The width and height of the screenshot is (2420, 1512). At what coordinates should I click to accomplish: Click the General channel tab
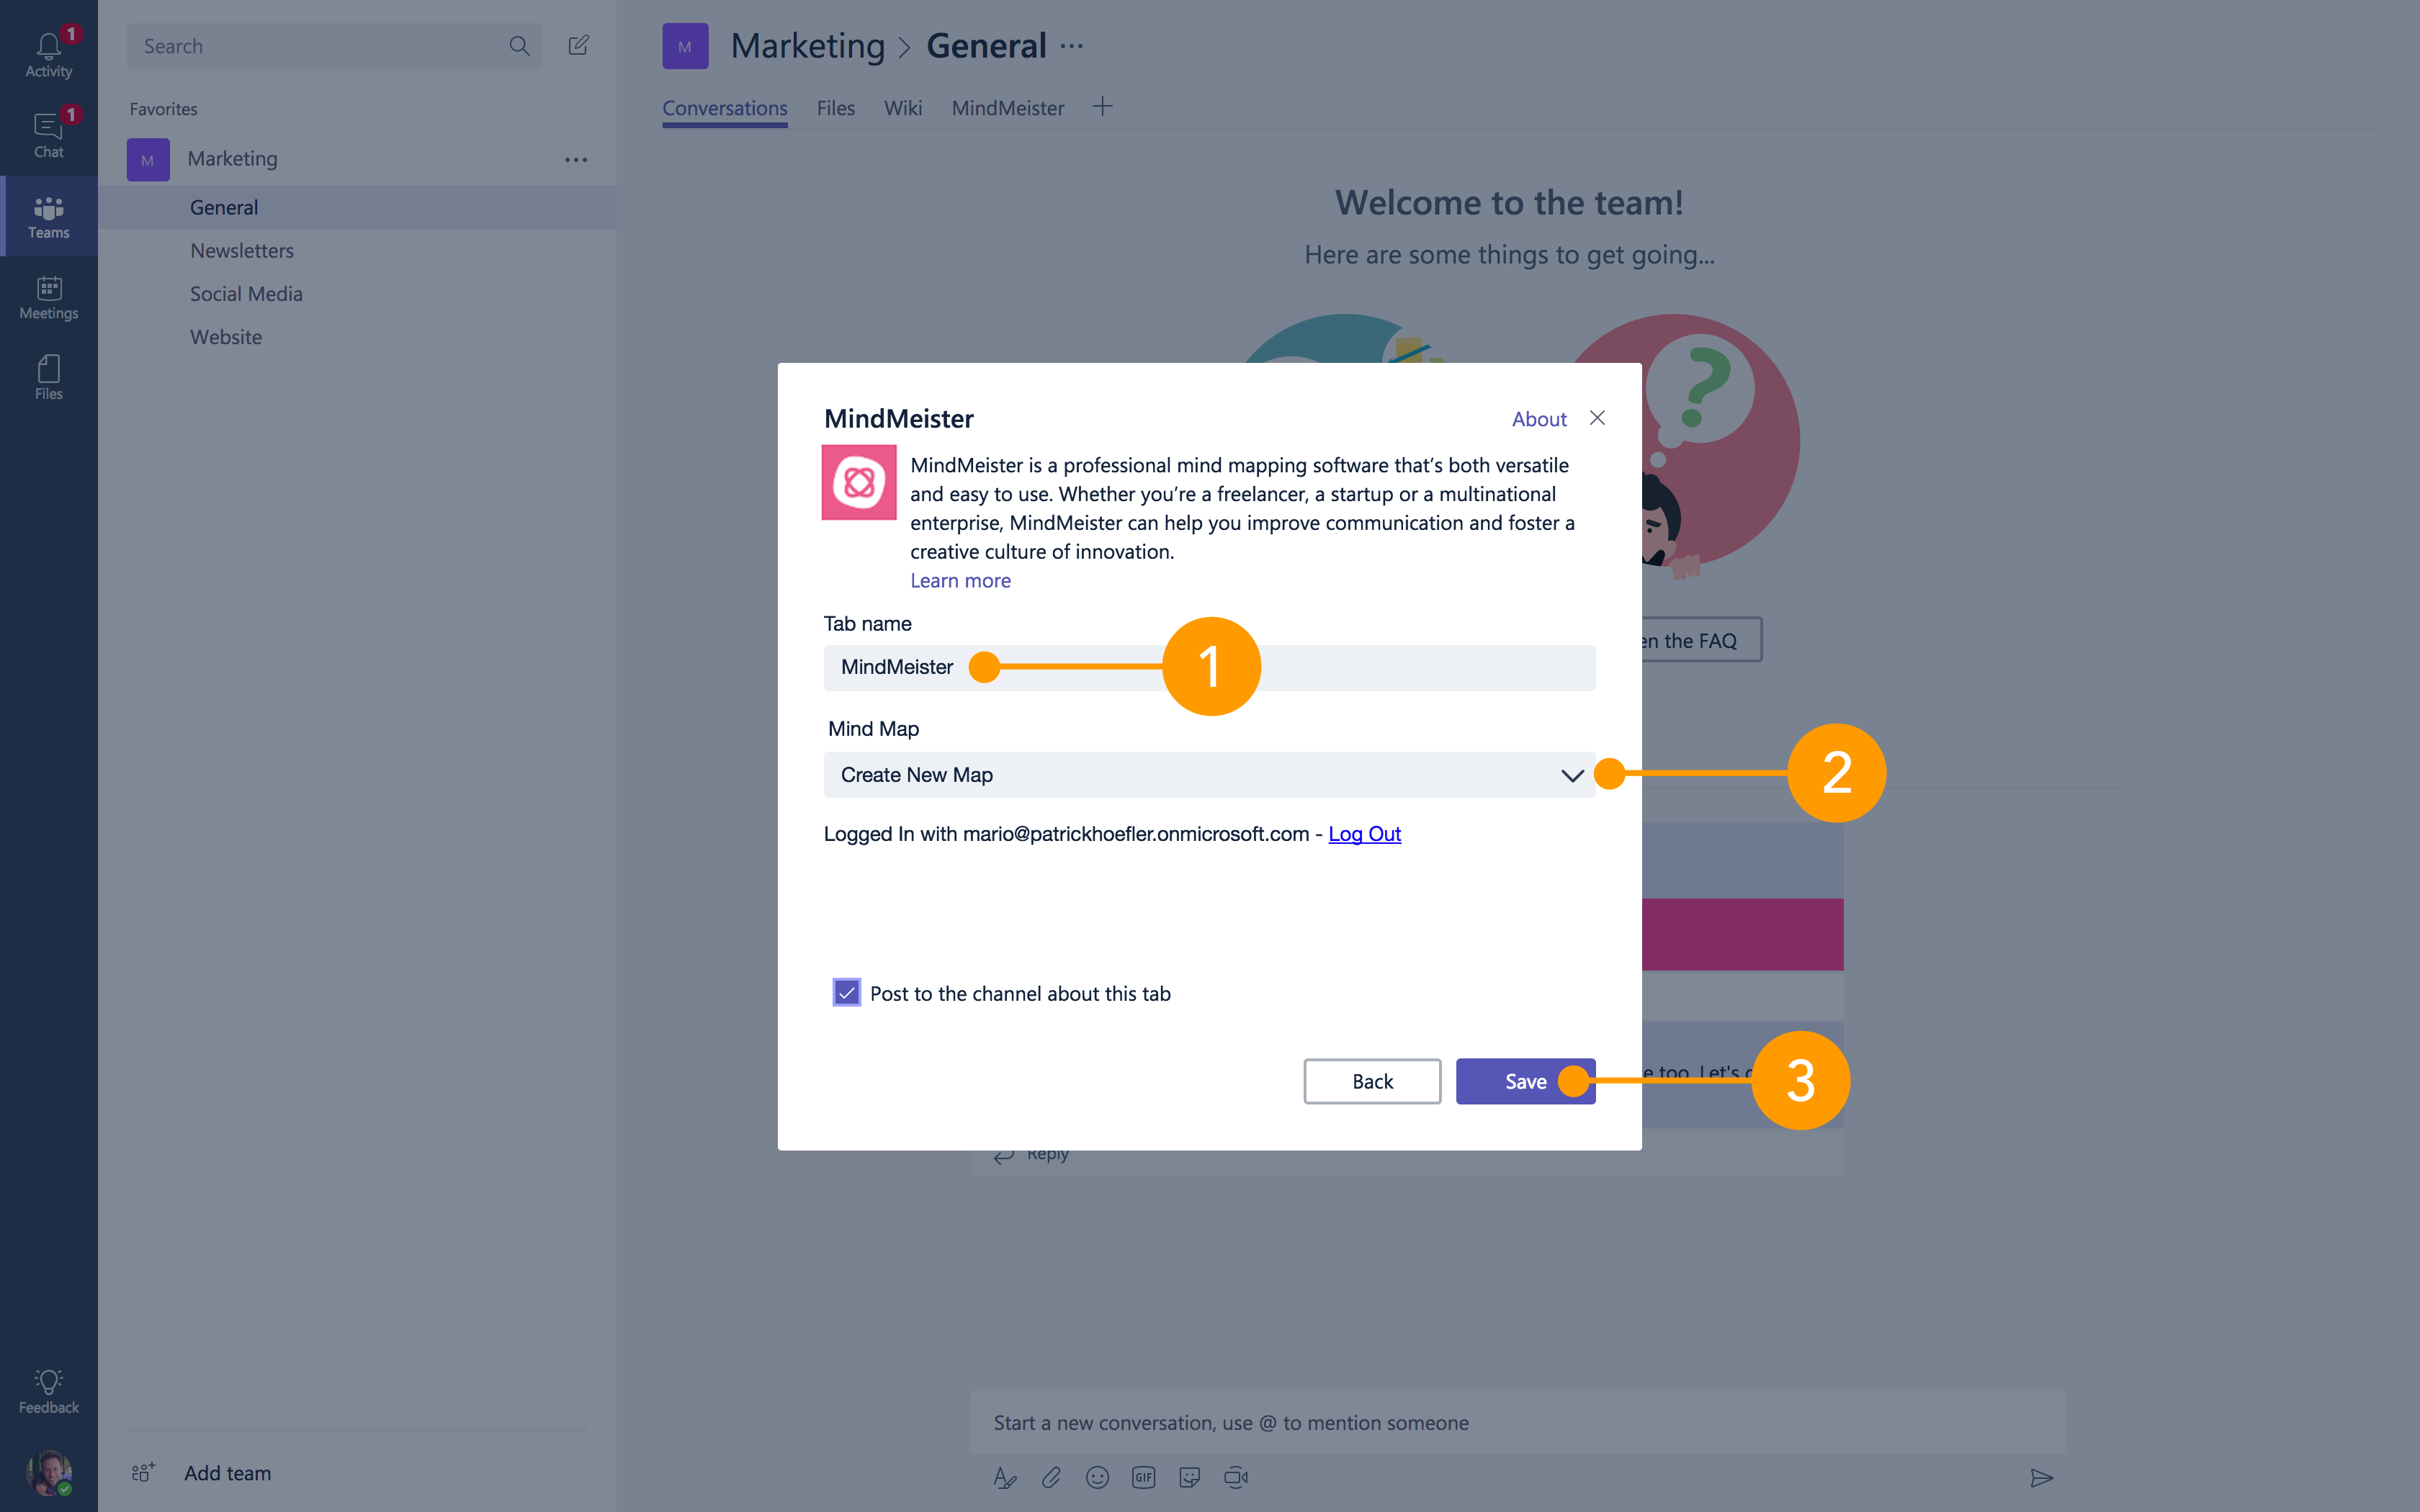pyautogui.click(x=223, y=205)
